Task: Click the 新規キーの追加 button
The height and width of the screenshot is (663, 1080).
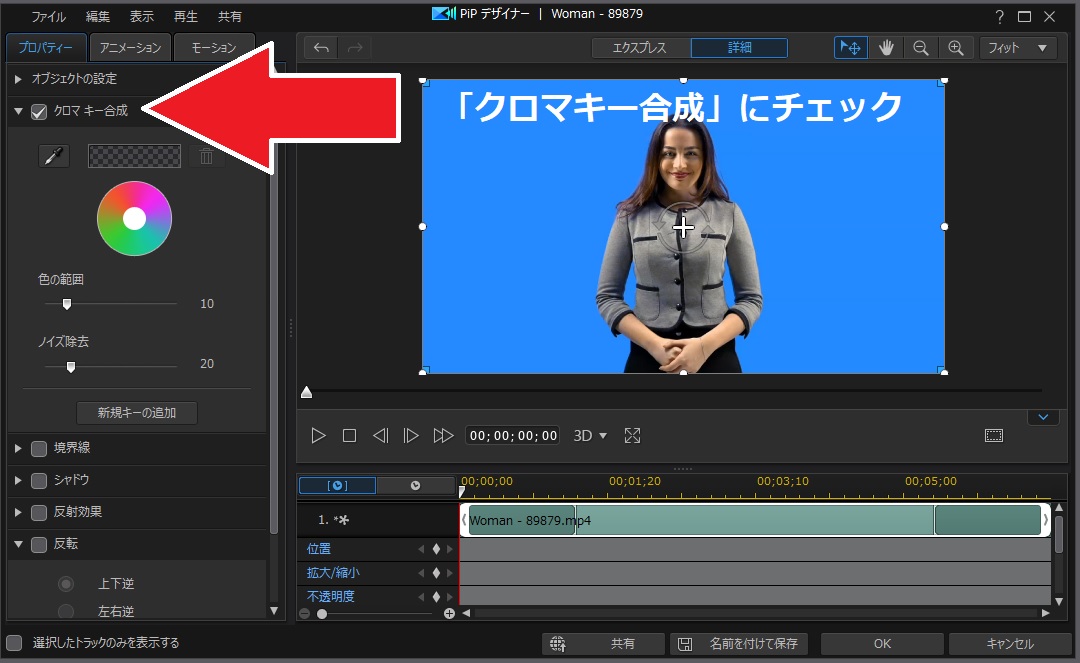Action: coord(136,412)
